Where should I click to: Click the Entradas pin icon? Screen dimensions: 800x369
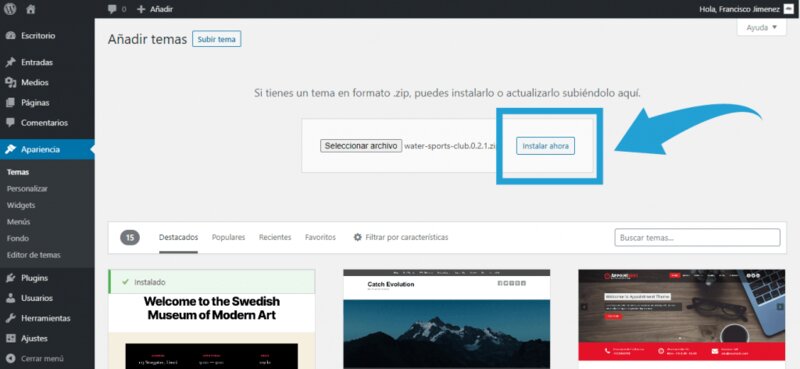10,62
